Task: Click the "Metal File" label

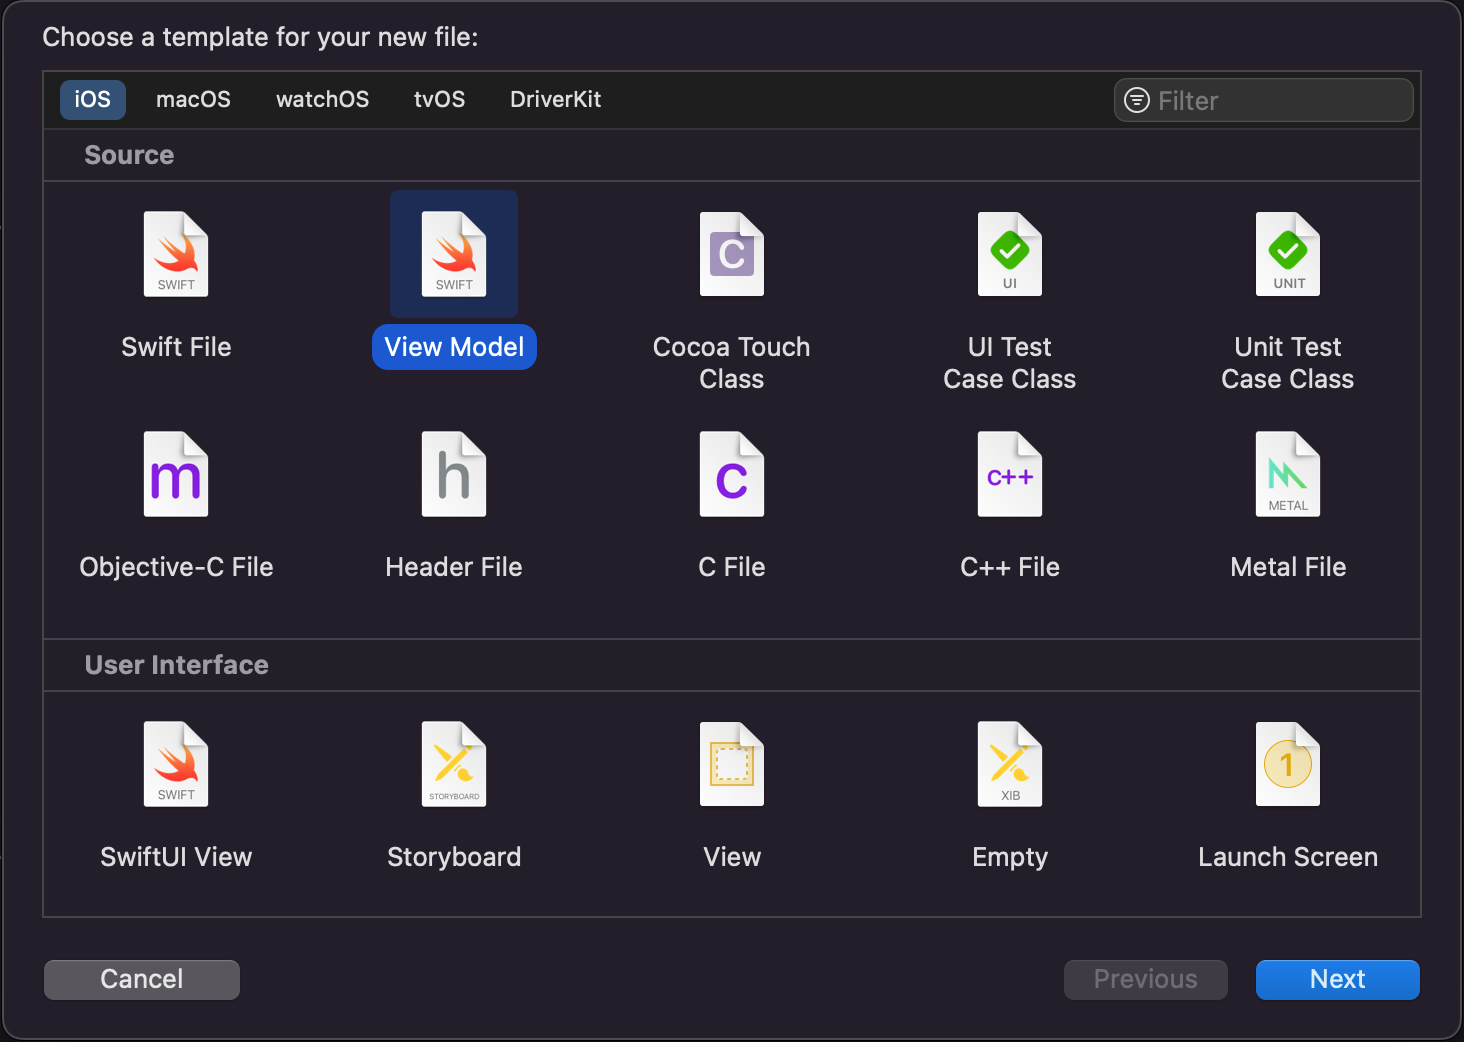Action: 1288,567
